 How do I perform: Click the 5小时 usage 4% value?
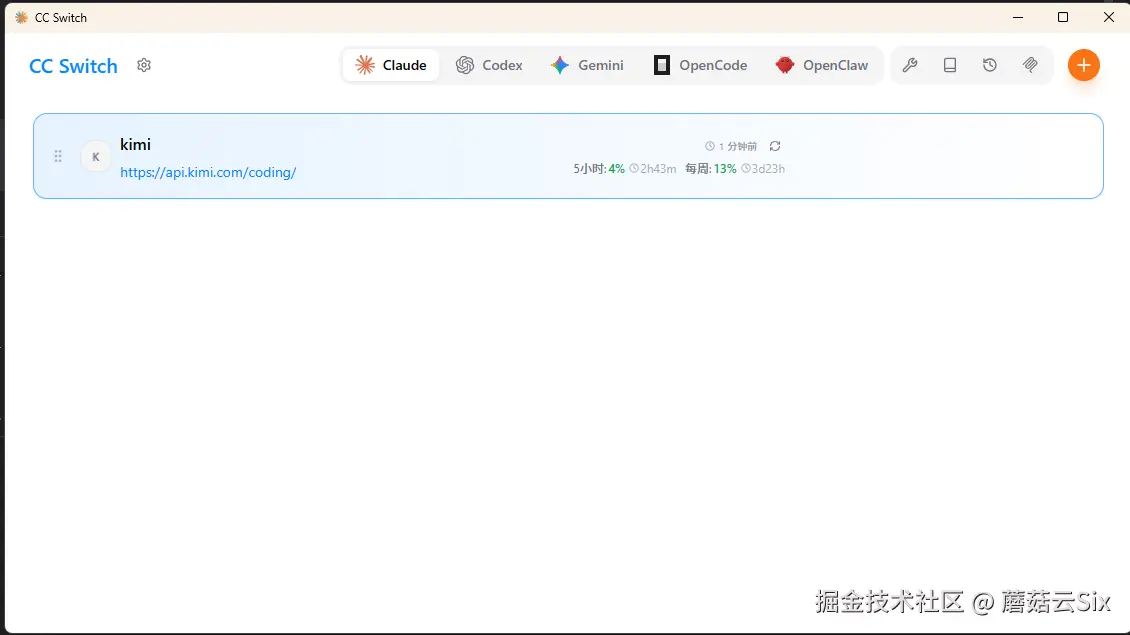tap(616, 169)
